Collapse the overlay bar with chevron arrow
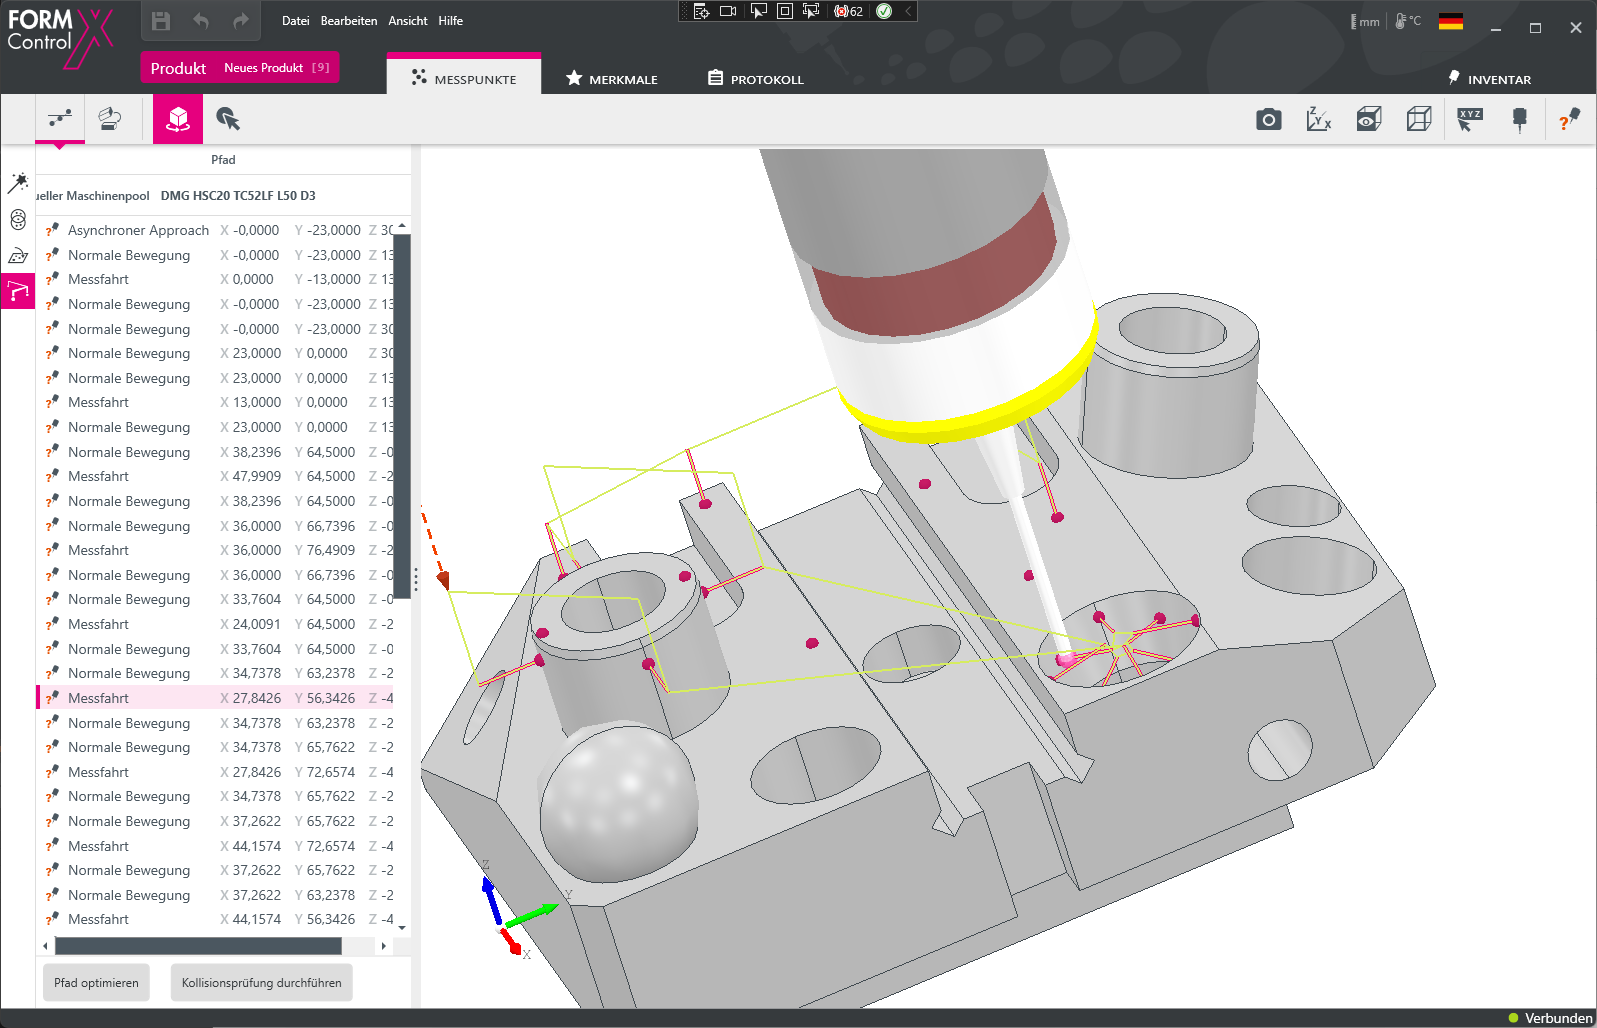 pyautogui.click(x=907, y=11)
